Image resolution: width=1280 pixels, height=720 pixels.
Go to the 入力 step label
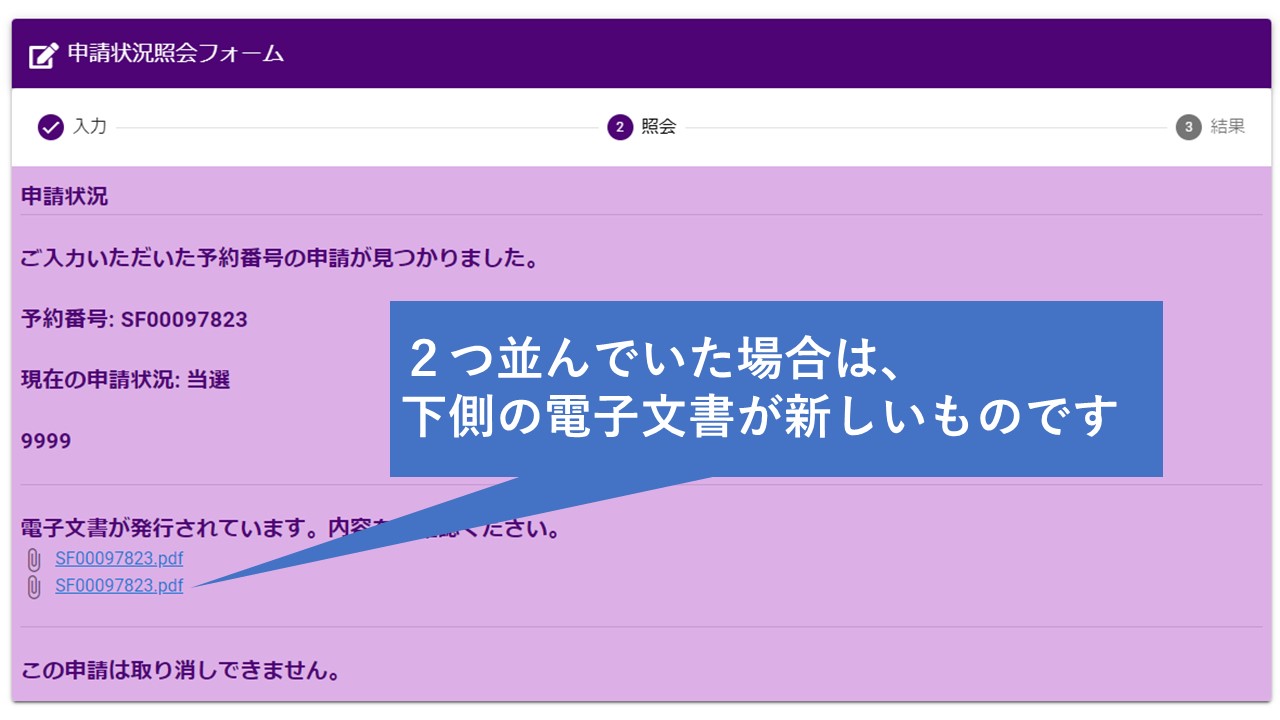pyautogui.click(x=89, y=127)
